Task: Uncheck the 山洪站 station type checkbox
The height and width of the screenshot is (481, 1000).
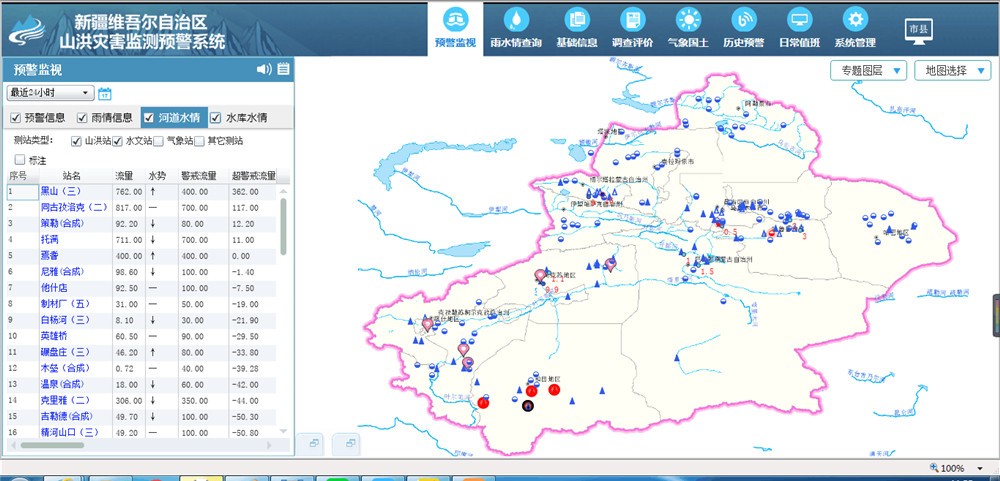Action: pyautogui.click(x=76, y=141)
